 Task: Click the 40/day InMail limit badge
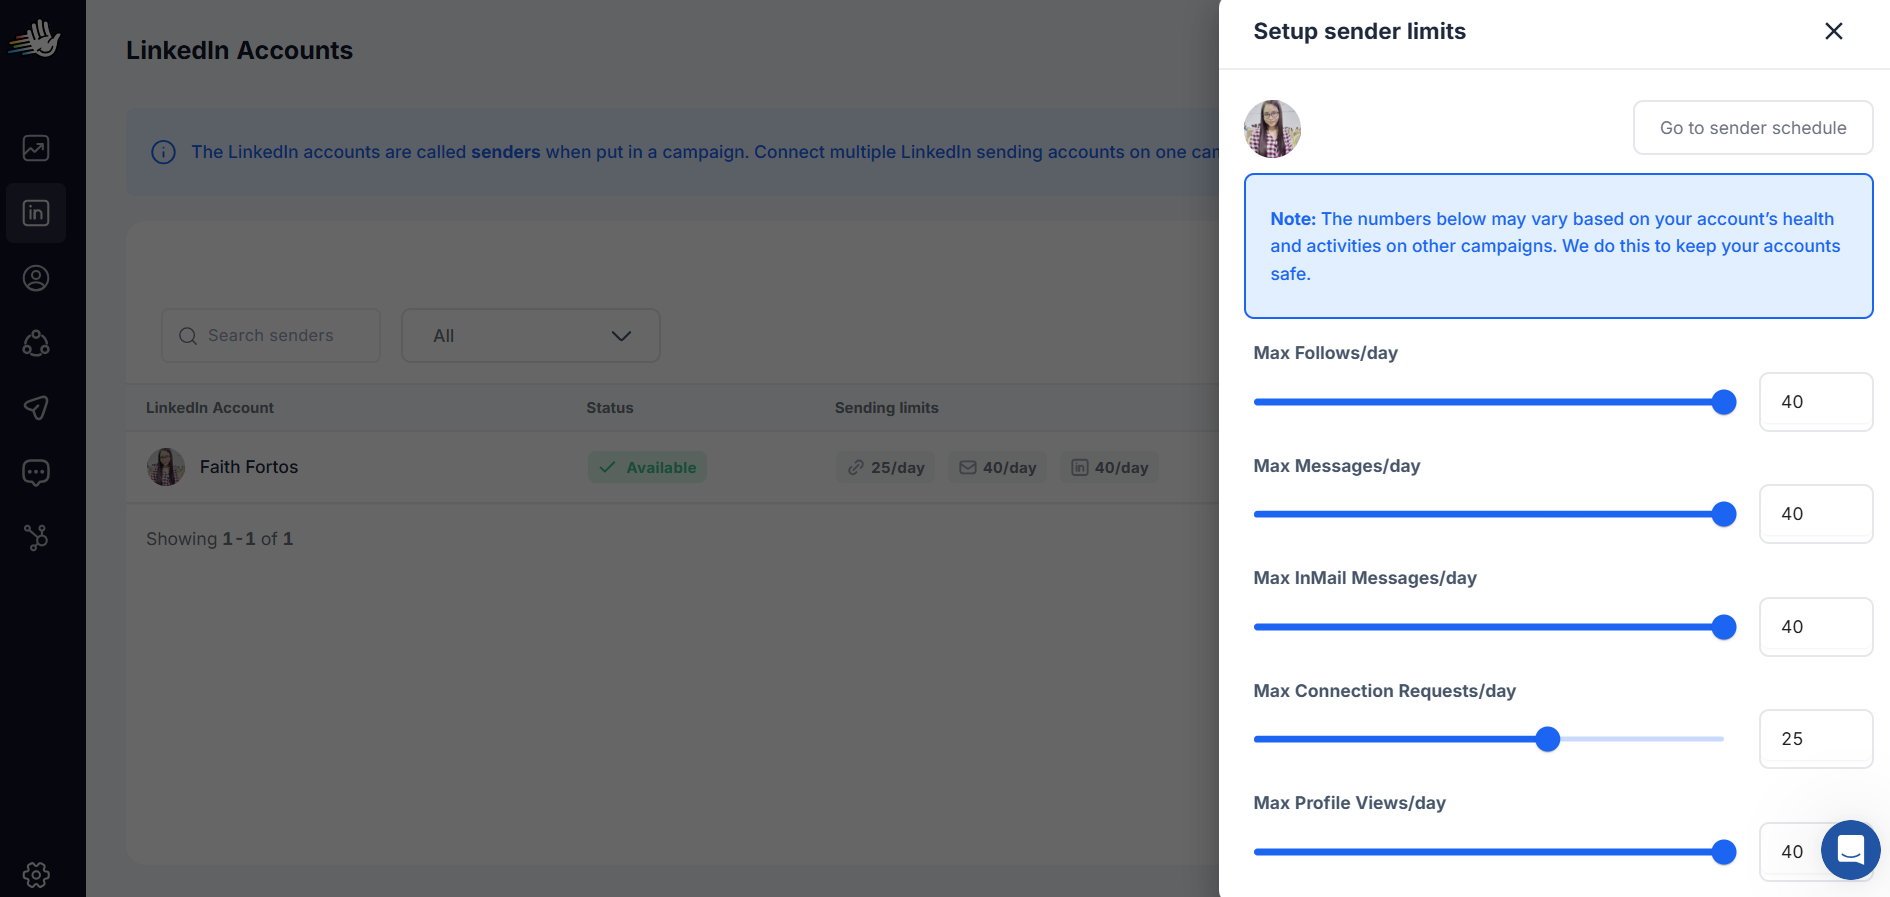[1109, 467]
